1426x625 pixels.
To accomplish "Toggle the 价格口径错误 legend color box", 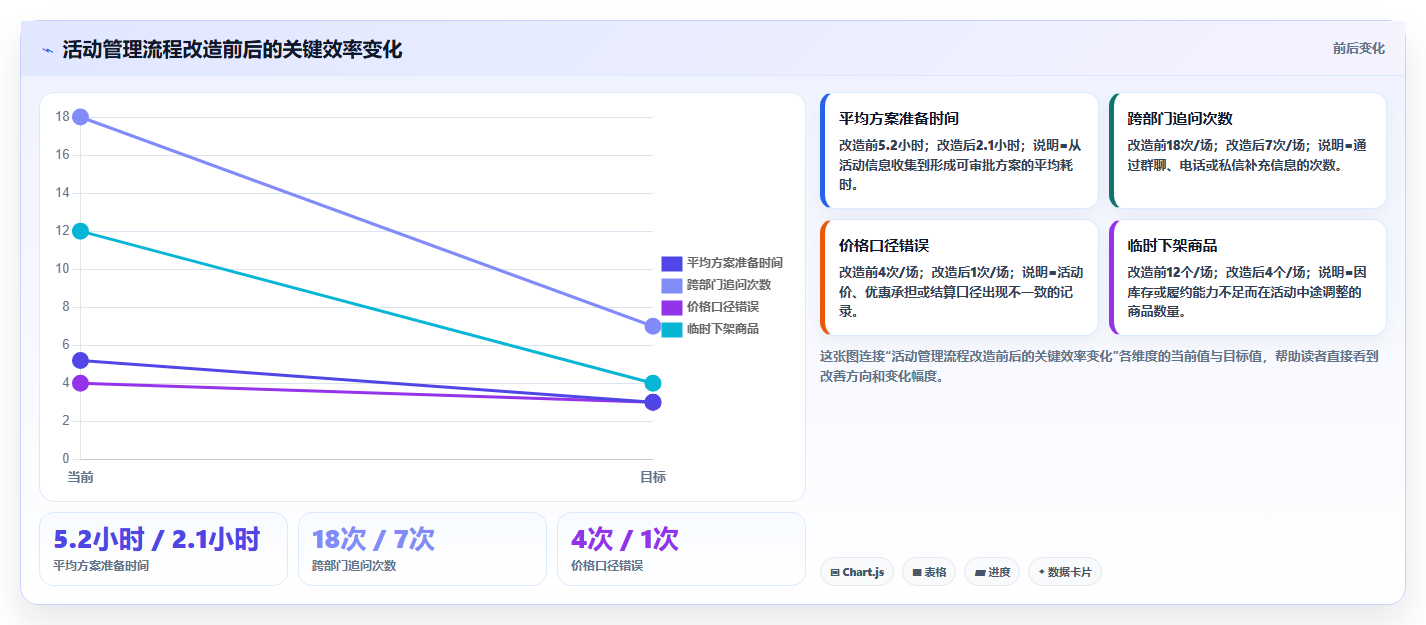I will point(672,307).
